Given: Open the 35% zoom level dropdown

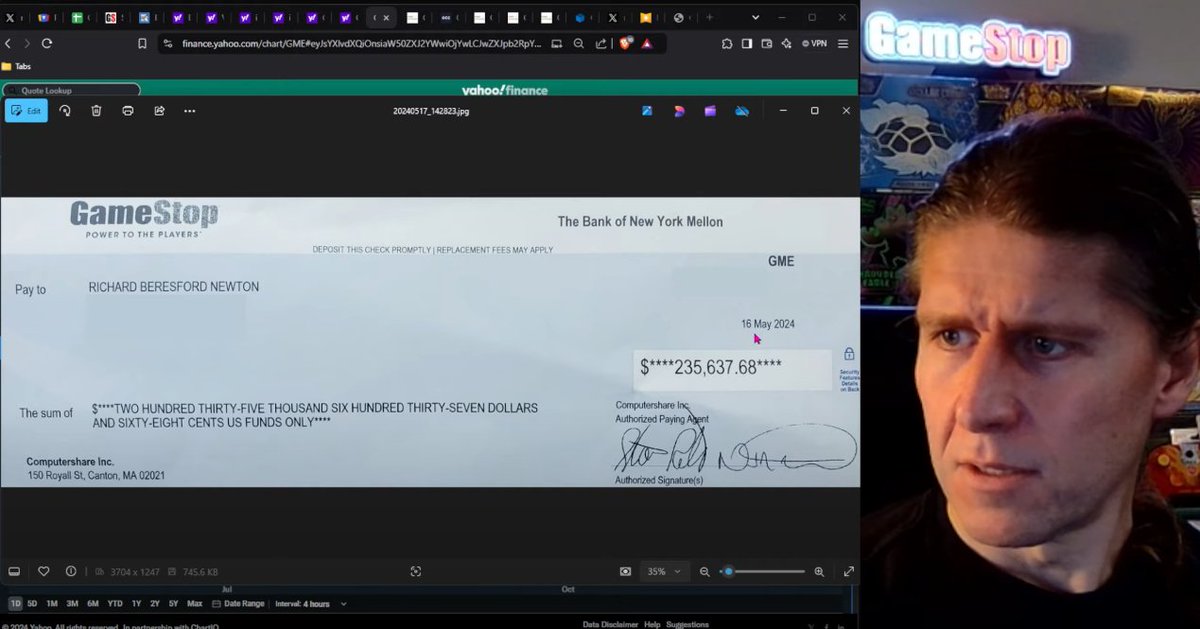Looking at the screenshot, I should (664, 571).
